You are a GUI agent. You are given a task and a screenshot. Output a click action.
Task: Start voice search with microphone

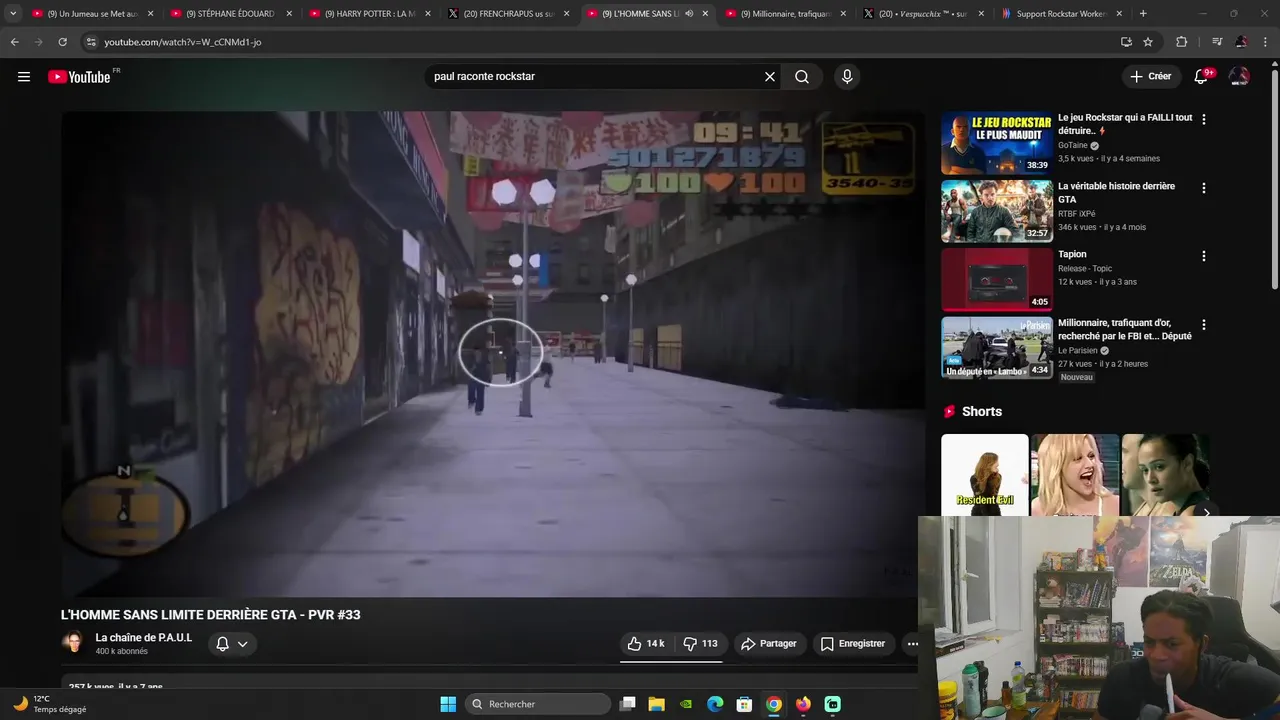(x=847, y=77)
